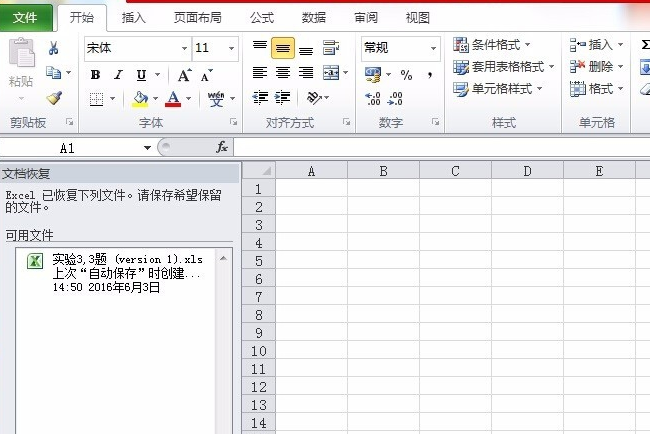Open the 文件 tab
The height and width of the screenshot is (434, 650).
pos(25,17)
